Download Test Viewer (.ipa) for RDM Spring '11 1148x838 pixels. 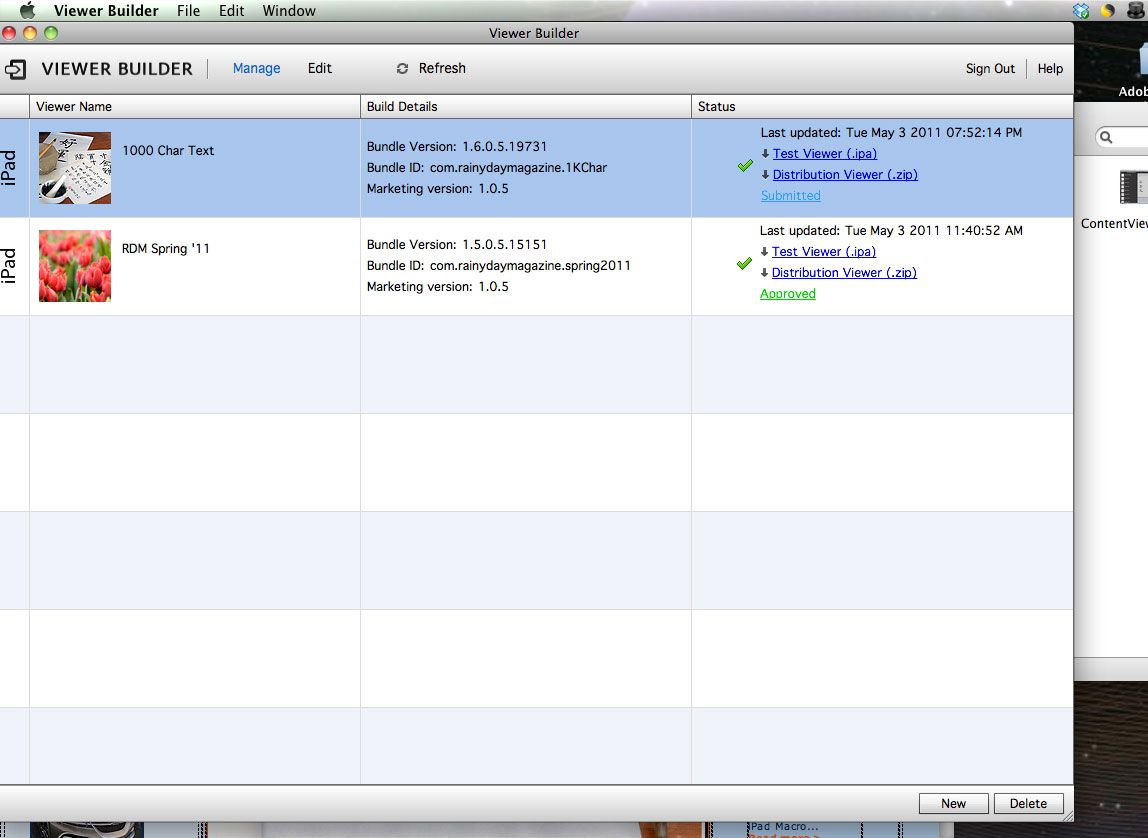824,252
